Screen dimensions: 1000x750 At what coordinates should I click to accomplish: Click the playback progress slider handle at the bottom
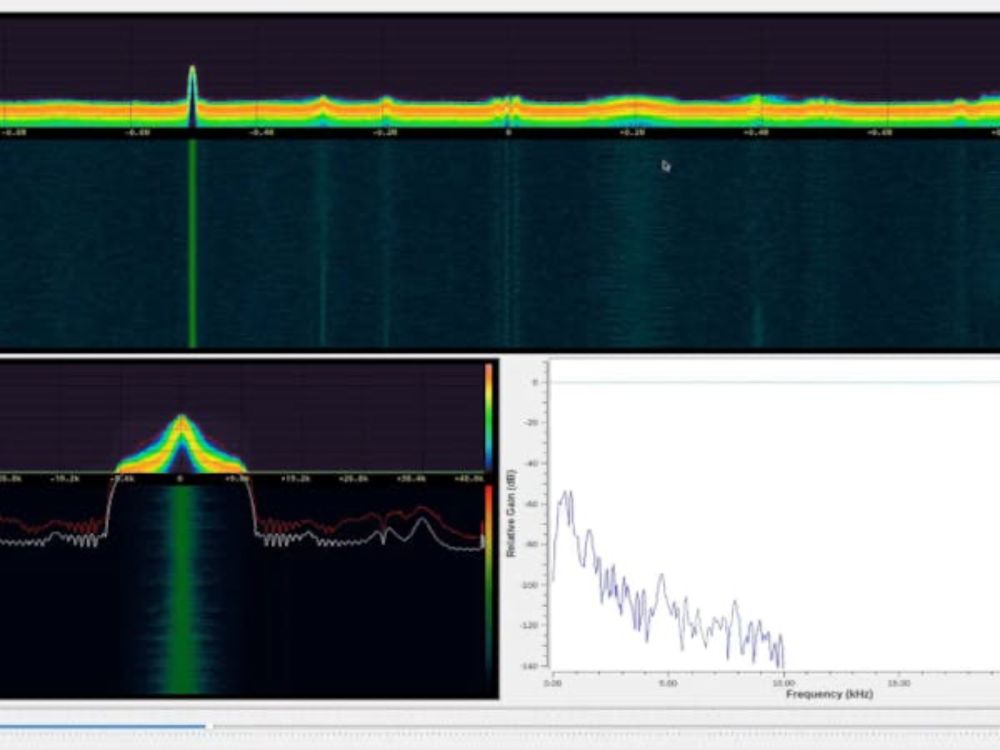tap(209, 726)
